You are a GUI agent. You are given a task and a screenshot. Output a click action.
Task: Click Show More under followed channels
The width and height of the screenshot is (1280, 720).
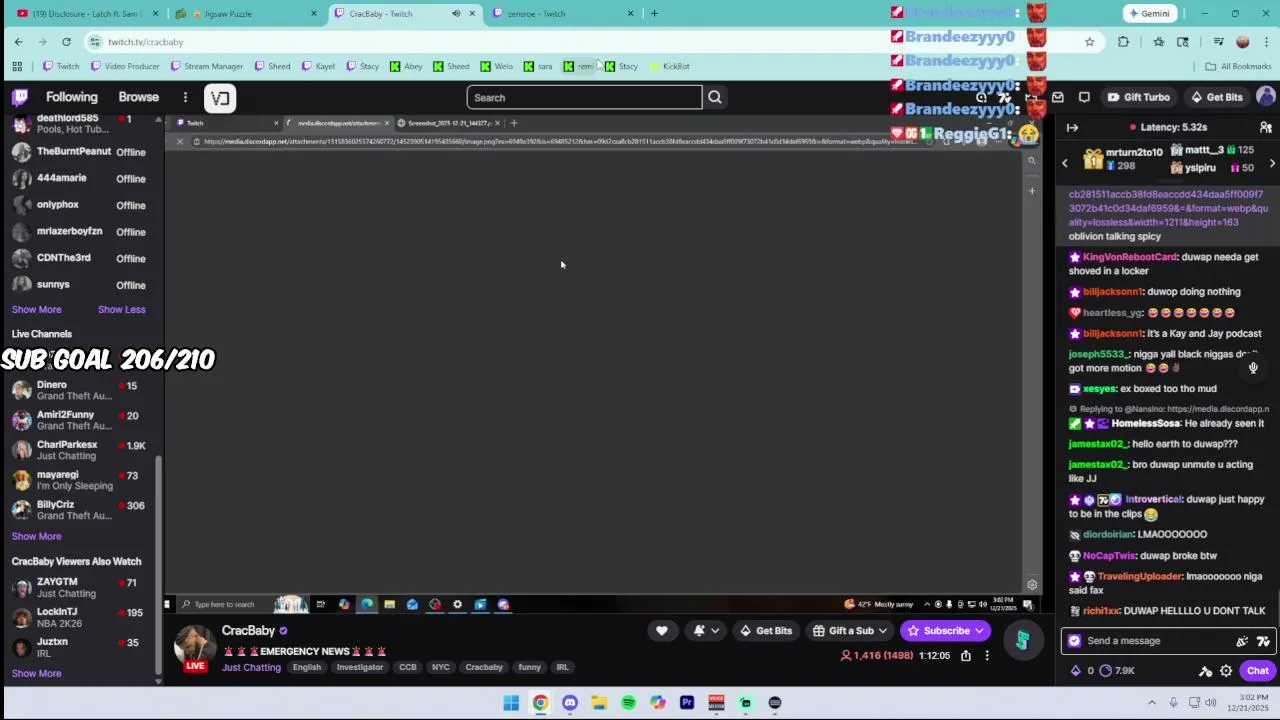36,309
